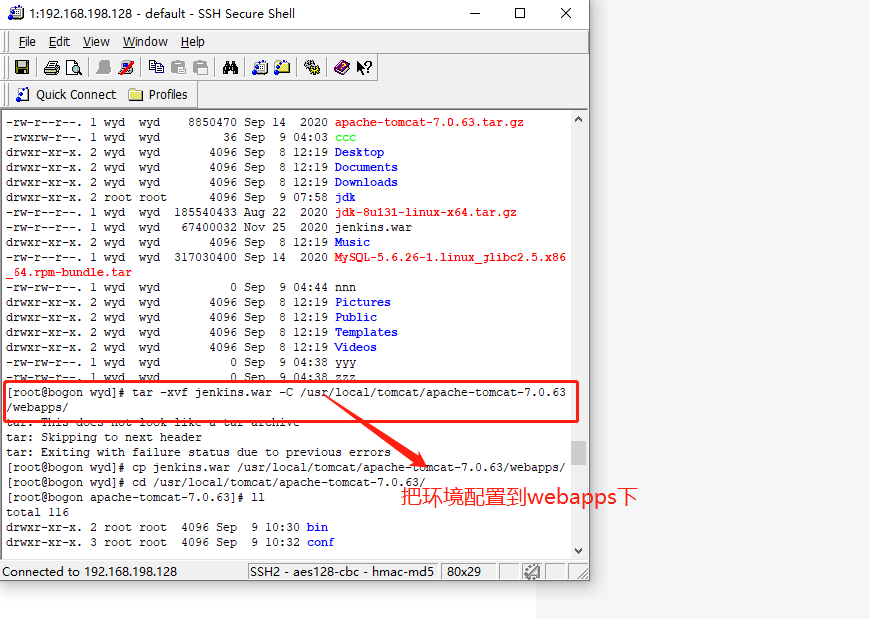
Task: Open the View menu
Action: (x=96, y=42)
